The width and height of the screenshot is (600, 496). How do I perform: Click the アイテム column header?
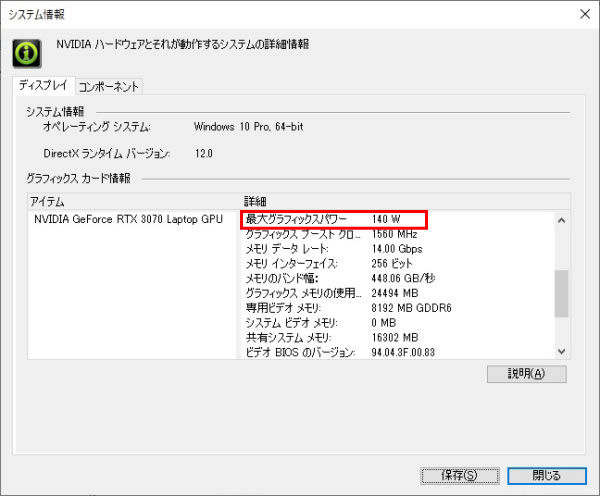coord(47,202)
